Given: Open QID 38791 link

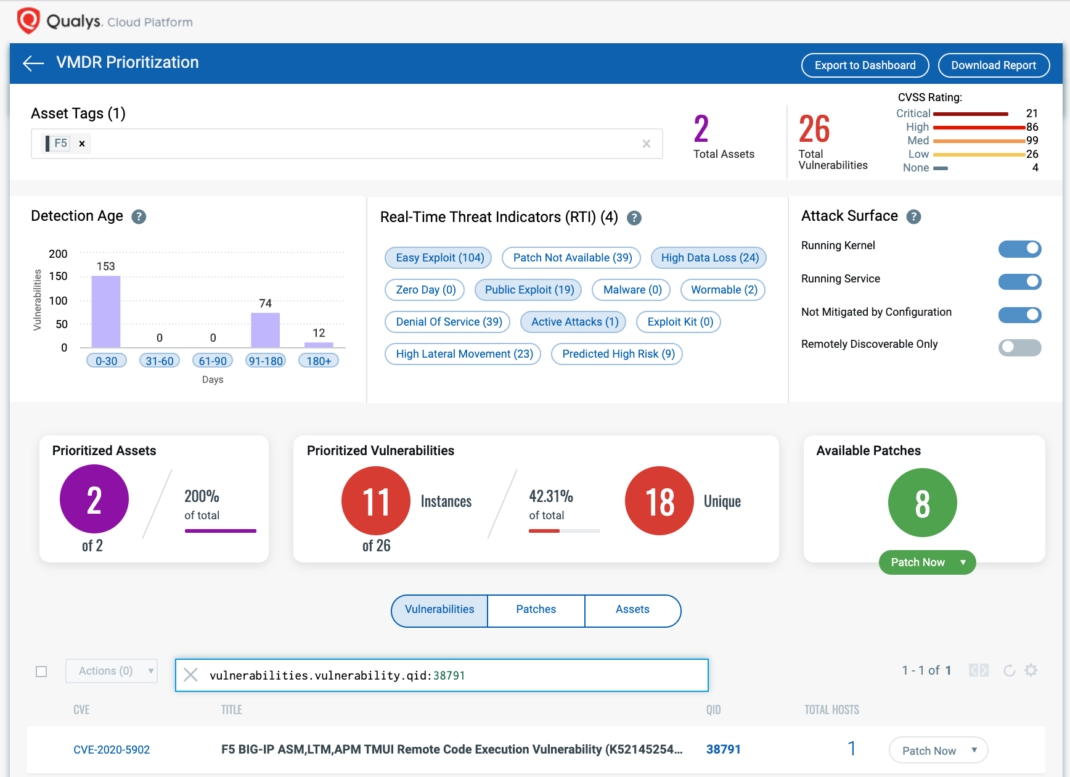Looking at the screenshot, I should (x=723, y=750).
